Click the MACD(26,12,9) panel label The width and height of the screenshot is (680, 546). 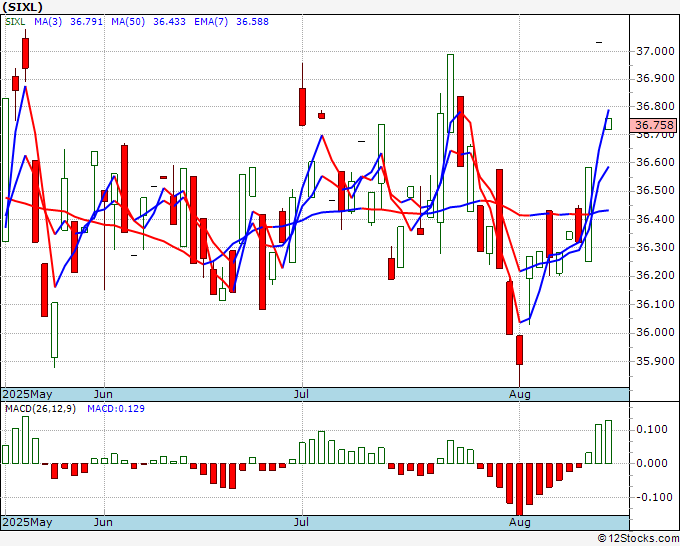pos(40,409)
